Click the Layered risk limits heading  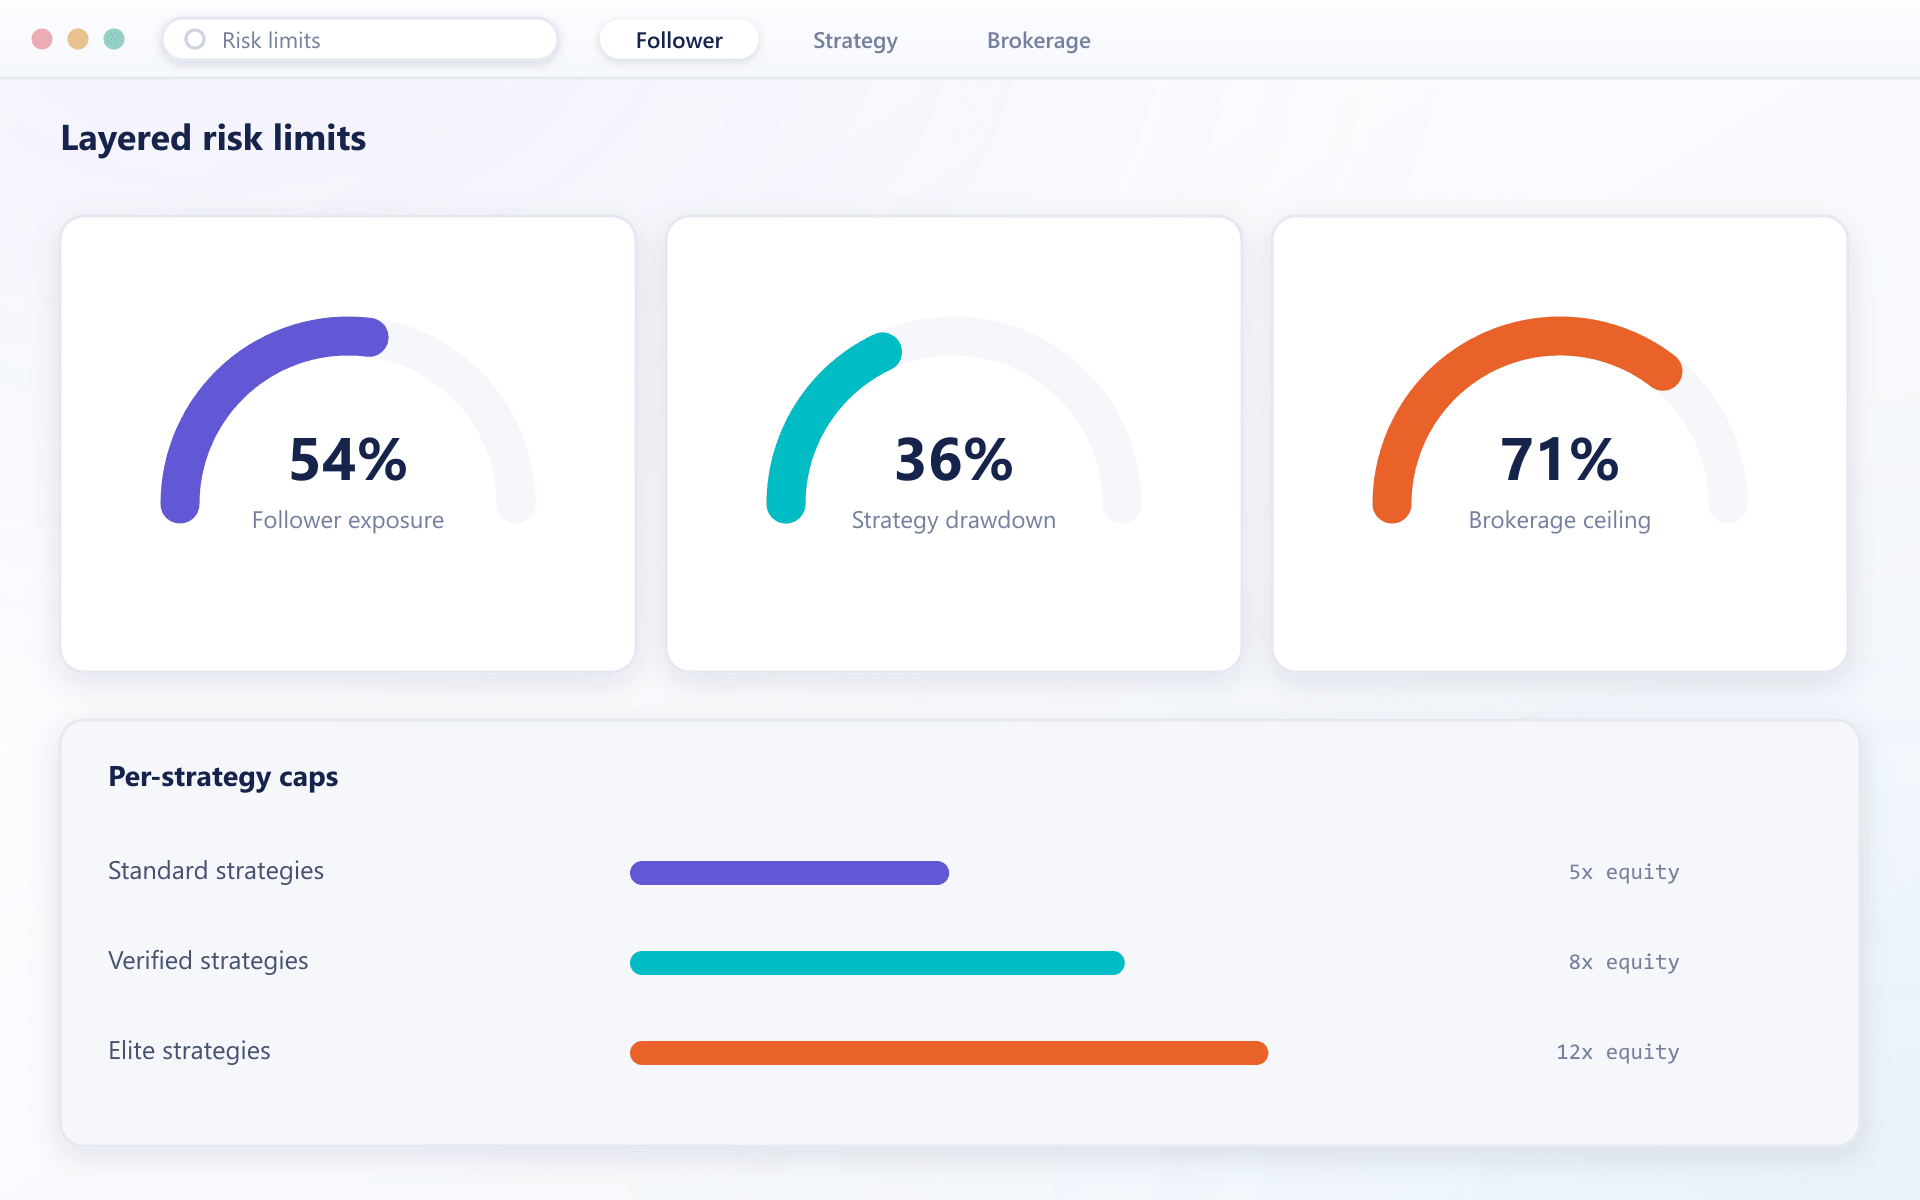coord(213,138)
